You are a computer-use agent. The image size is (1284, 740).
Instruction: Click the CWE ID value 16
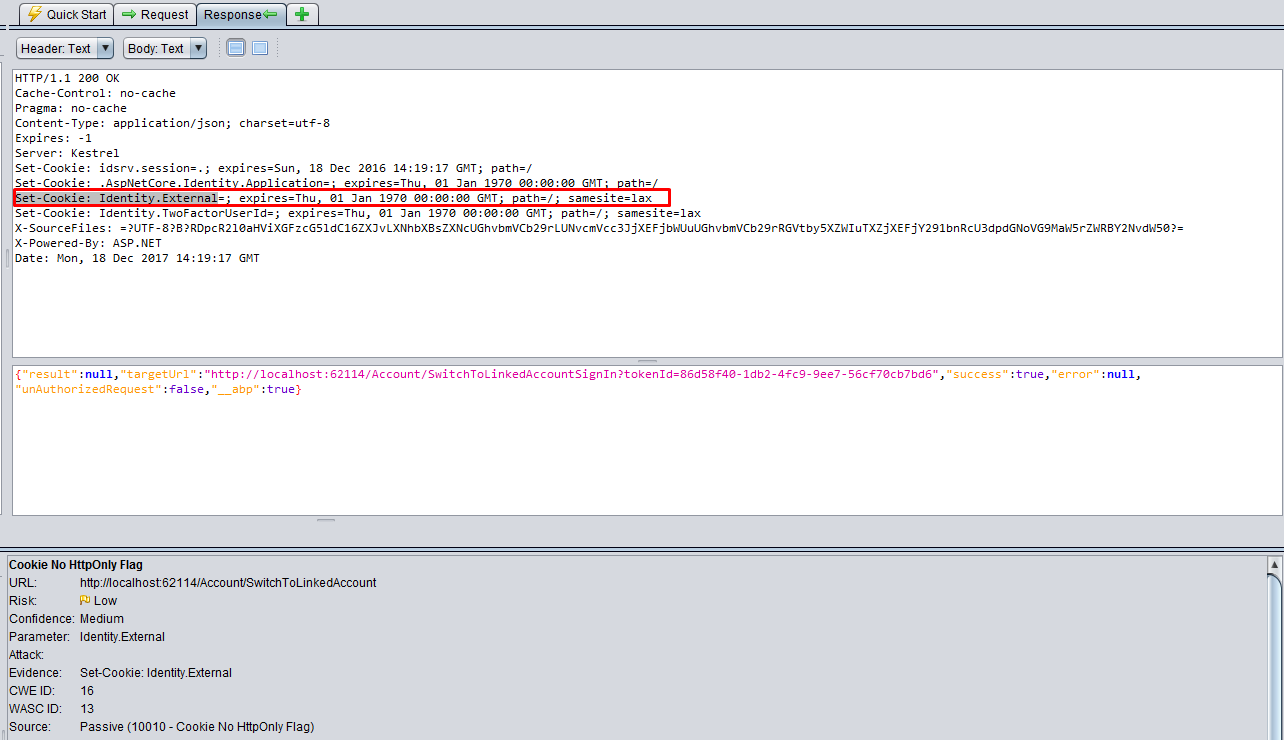(x=87, y=691)
